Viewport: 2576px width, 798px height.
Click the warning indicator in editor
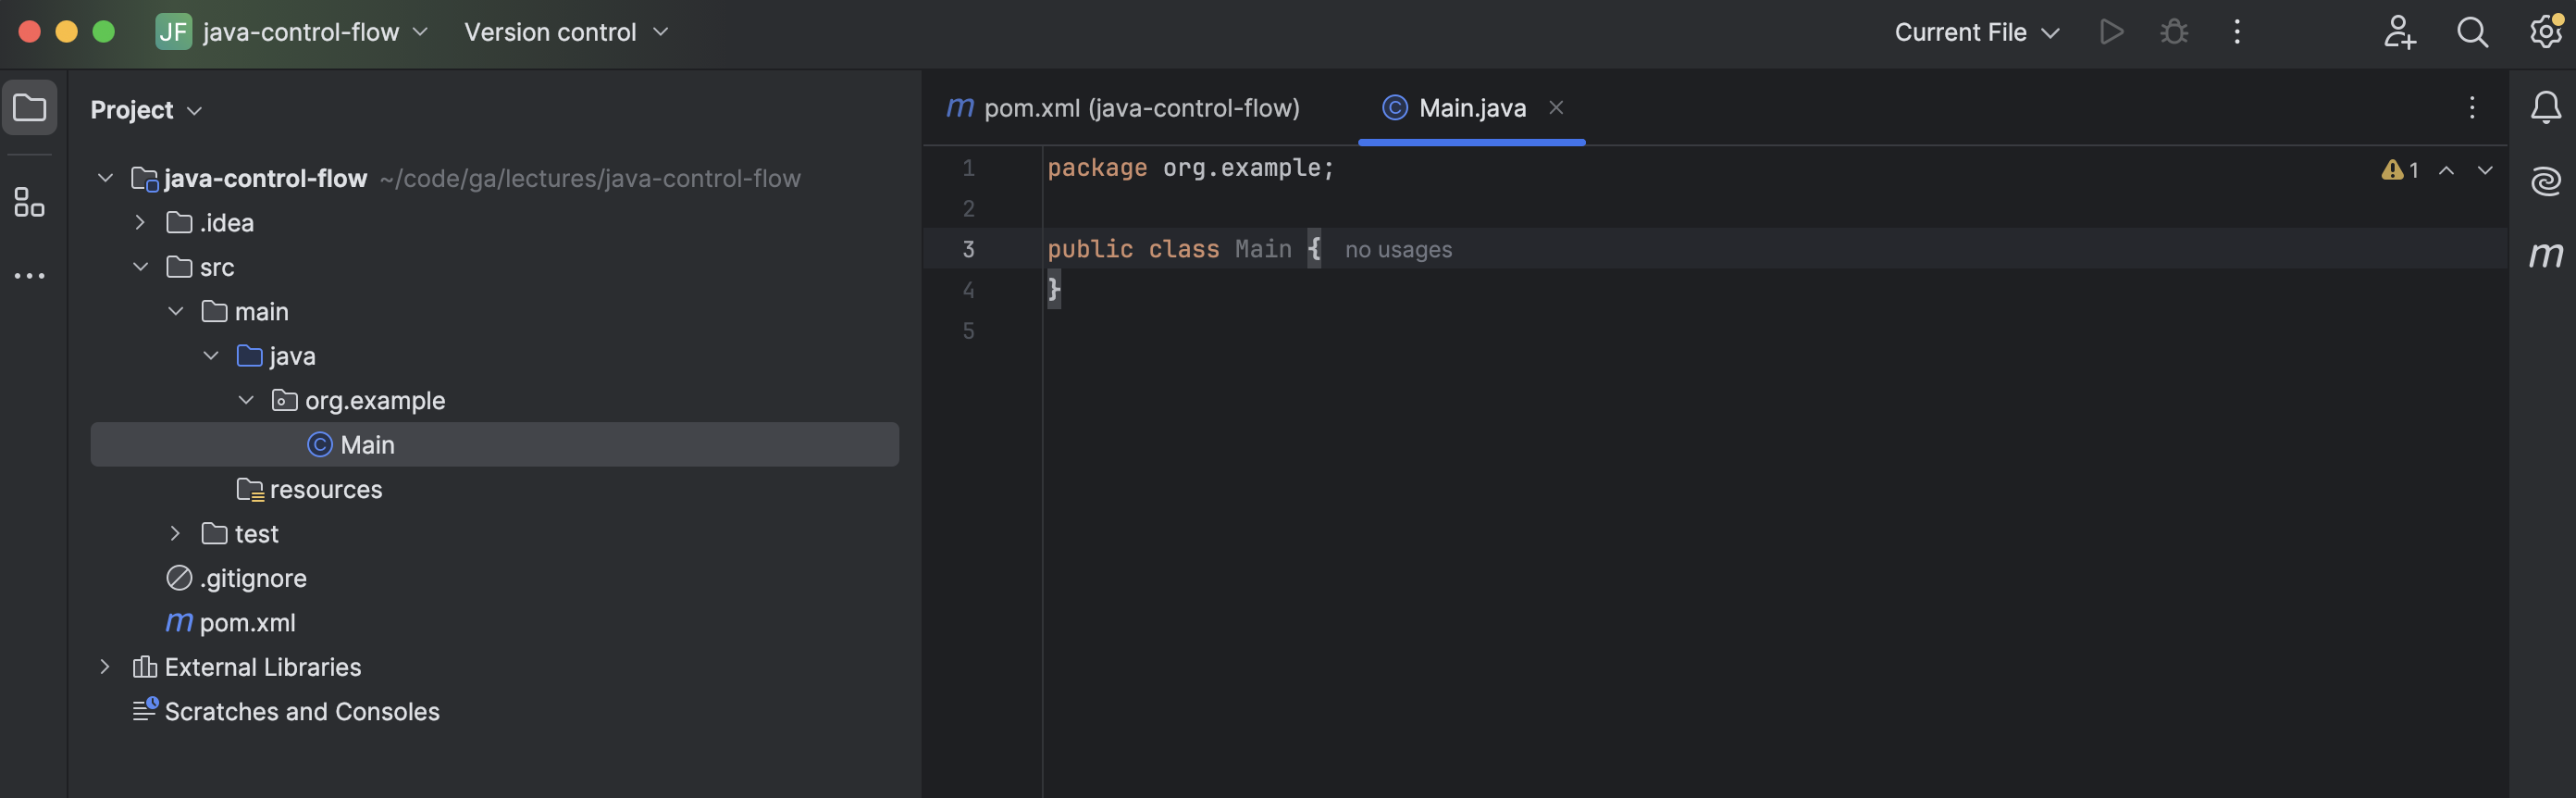click(2399, 170)
